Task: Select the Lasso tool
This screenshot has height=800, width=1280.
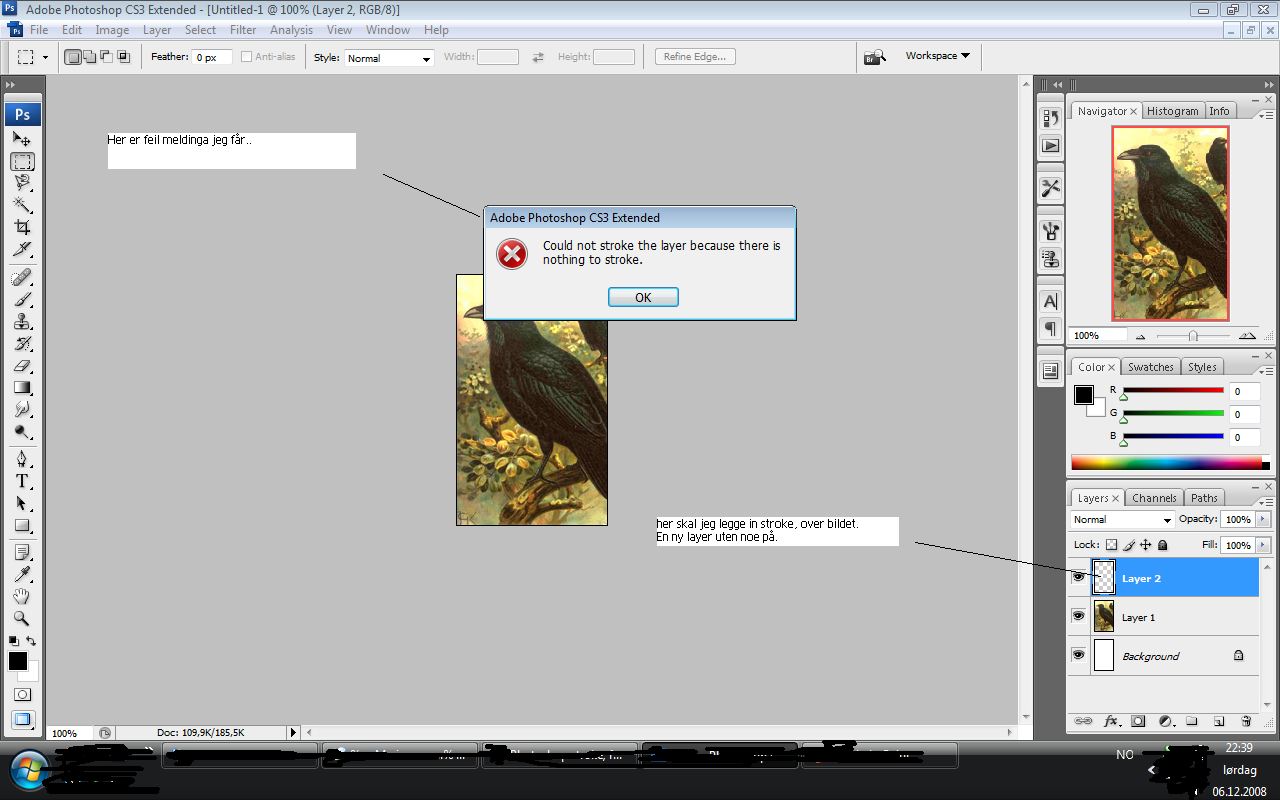Action: [x=22, y=182]
